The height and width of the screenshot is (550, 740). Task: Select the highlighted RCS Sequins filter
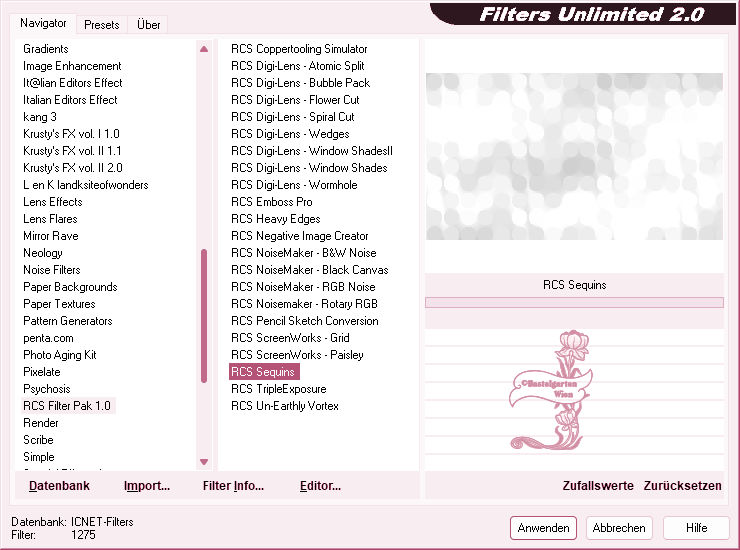click(x=264, y=372)
